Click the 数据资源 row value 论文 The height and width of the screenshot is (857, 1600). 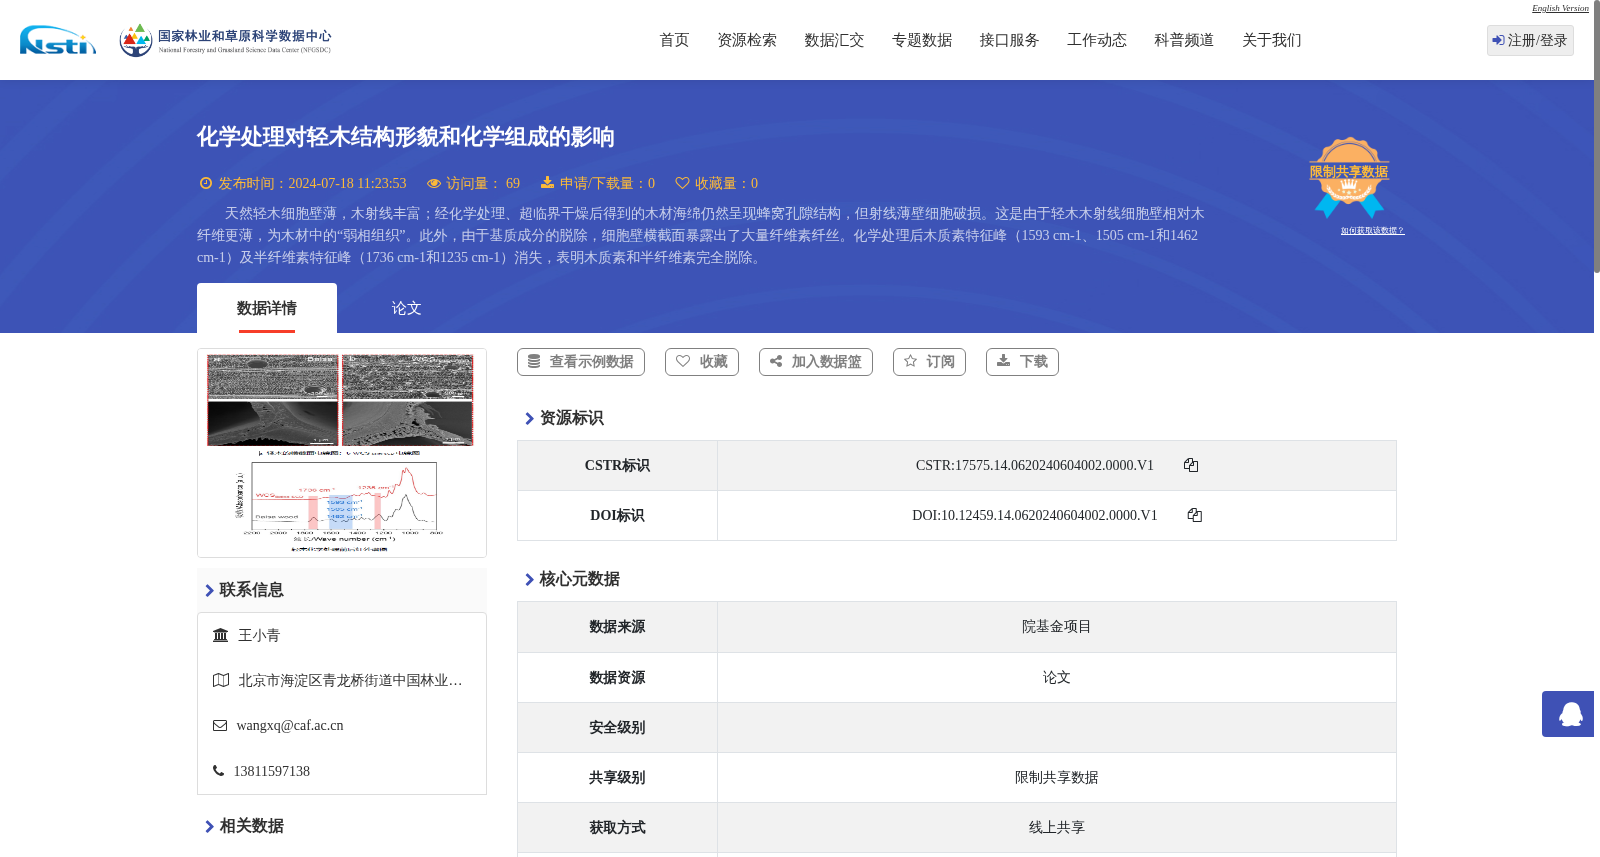point(1057,677)
